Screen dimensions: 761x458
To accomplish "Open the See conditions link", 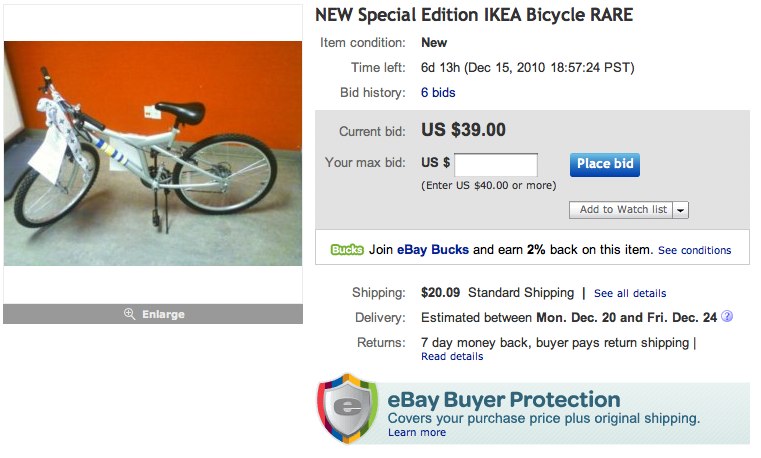I will click(694, 250).
